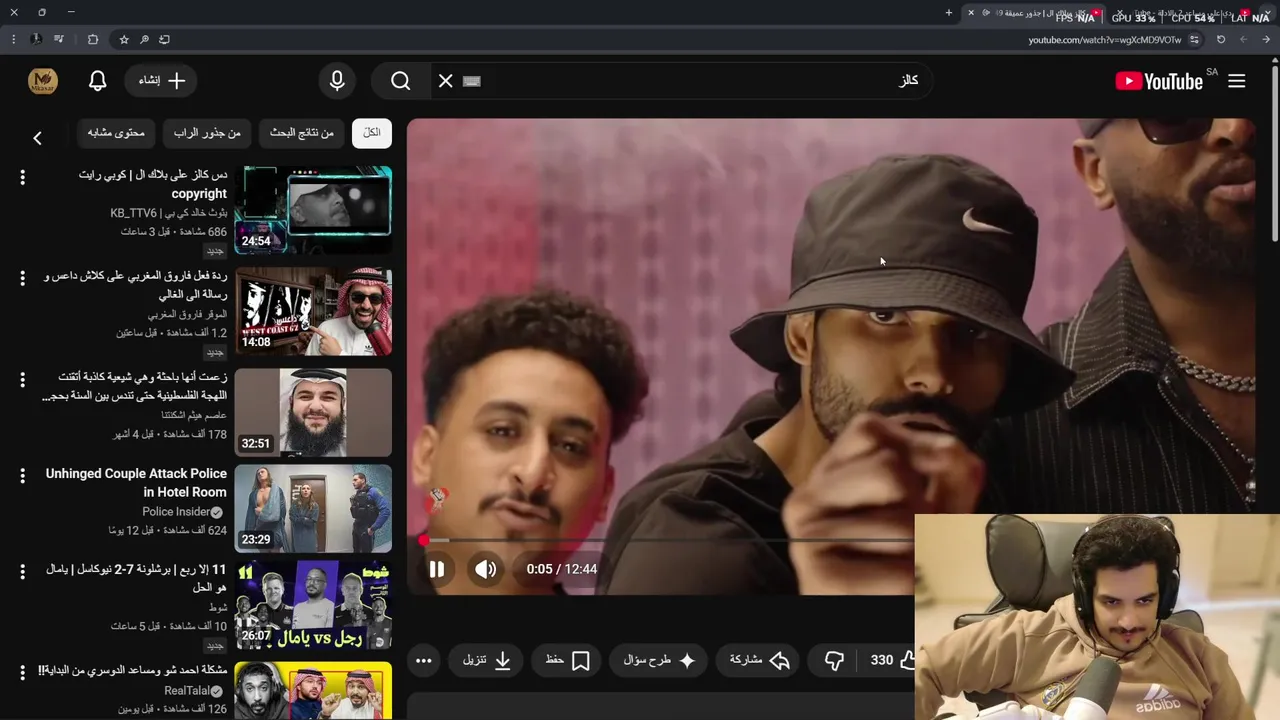Open the browser profile avatar
This screenshot has width=1280, height=720.
coord(36,40)
